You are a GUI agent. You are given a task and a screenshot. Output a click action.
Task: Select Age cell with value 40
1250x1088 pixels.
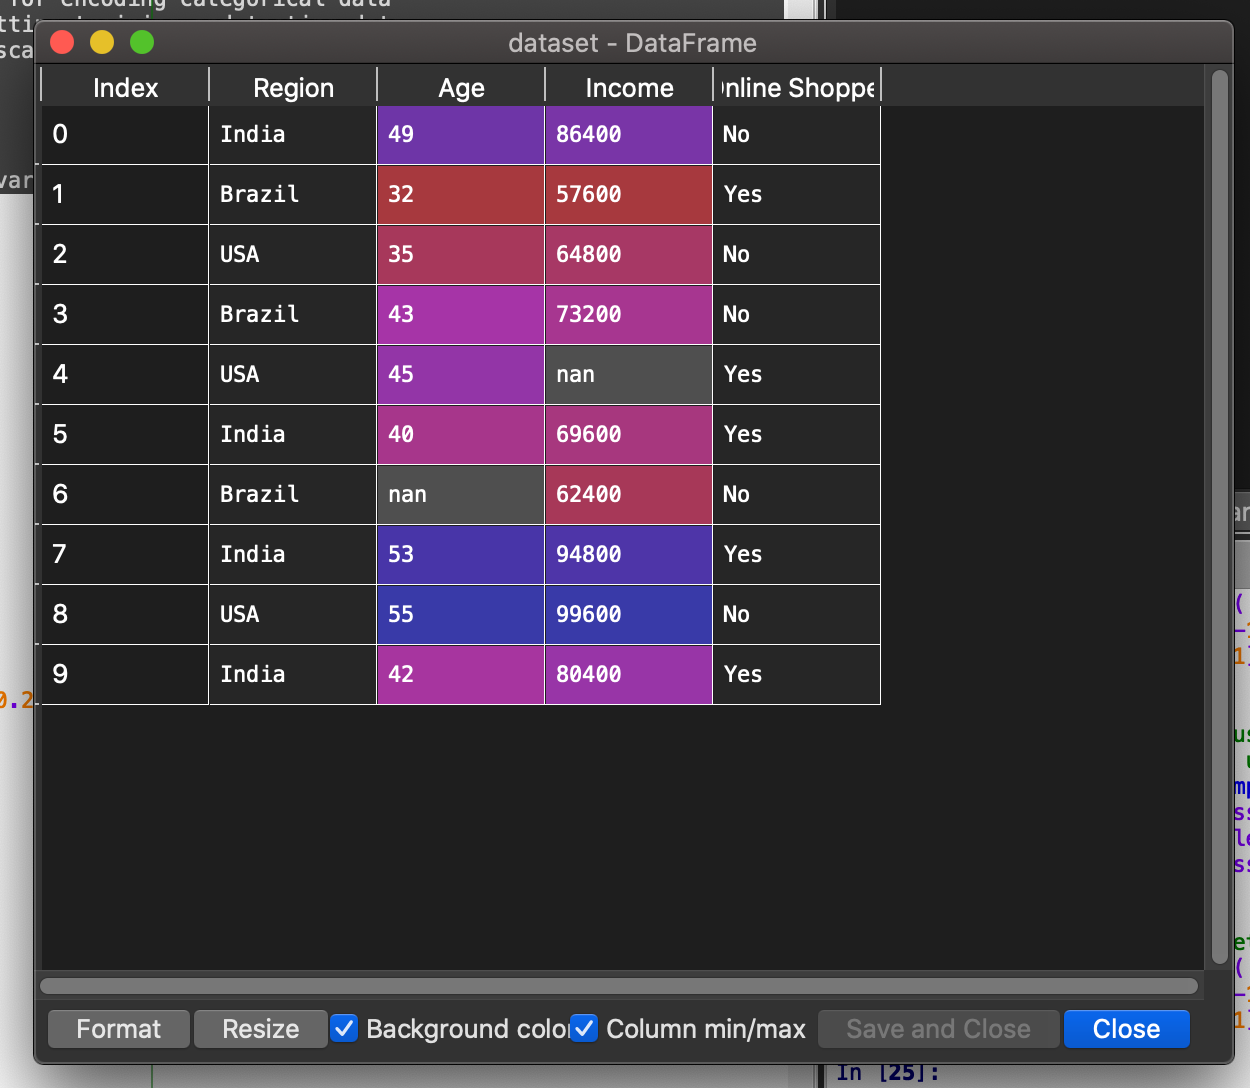pyautogui.click(x=460, y=435)
